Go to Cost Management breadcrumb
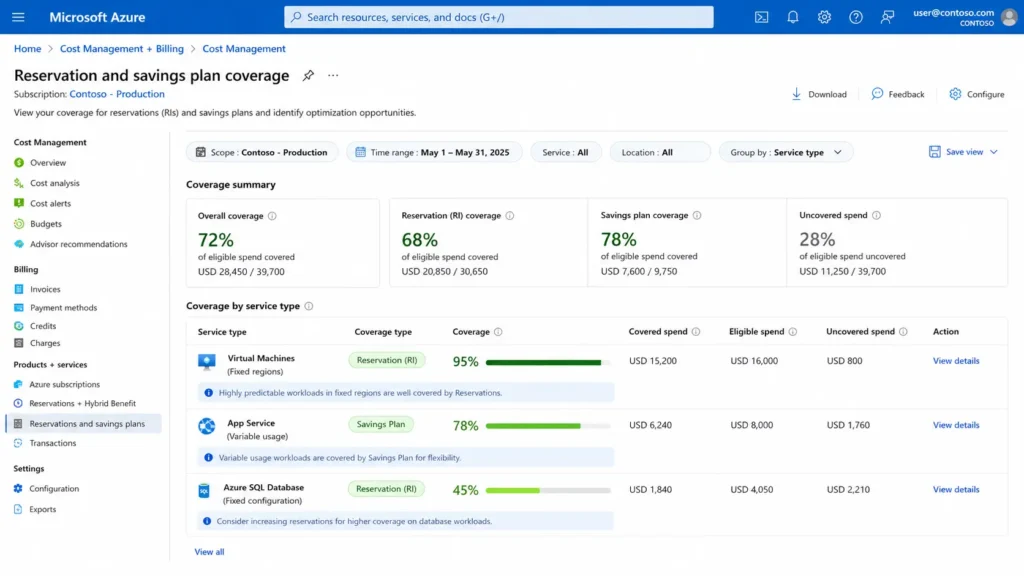This screenshot has width=1024, height=576. pos(244,49)
